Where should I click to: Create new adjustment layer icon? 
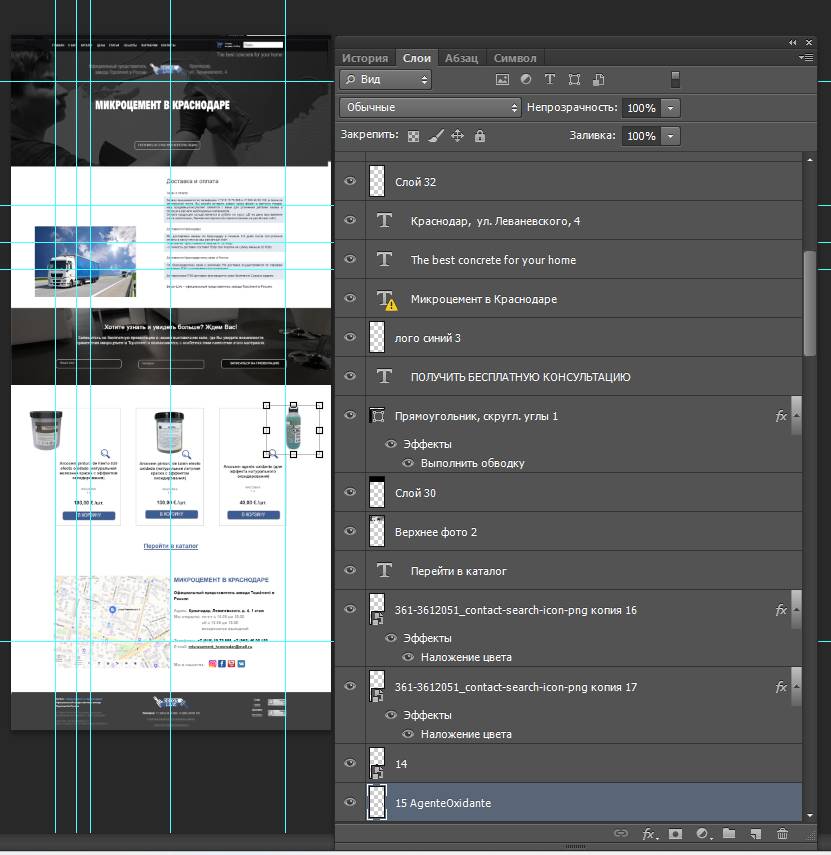(702, 833)
